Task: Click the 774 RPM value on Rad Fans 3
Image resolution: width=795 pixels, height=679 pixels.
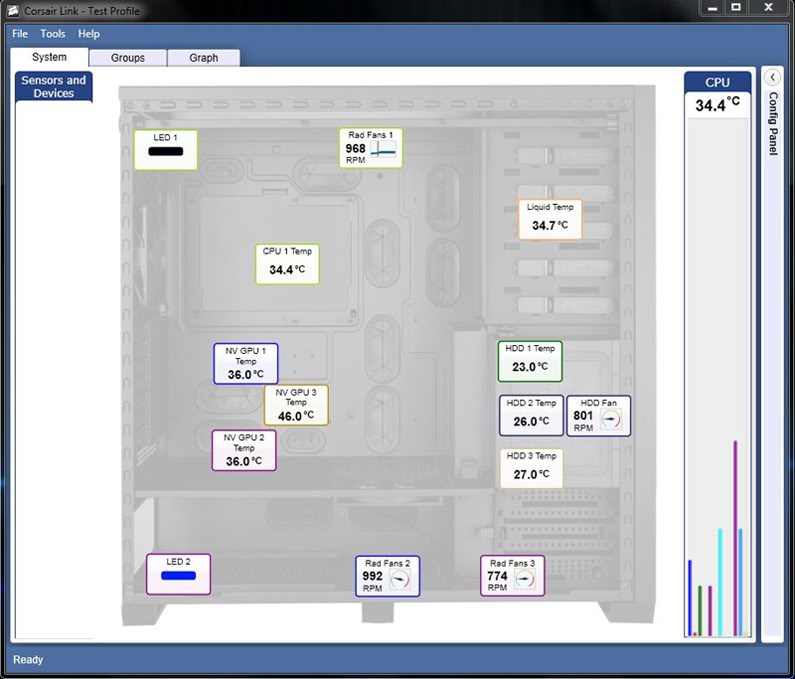Action: point(497,576)
